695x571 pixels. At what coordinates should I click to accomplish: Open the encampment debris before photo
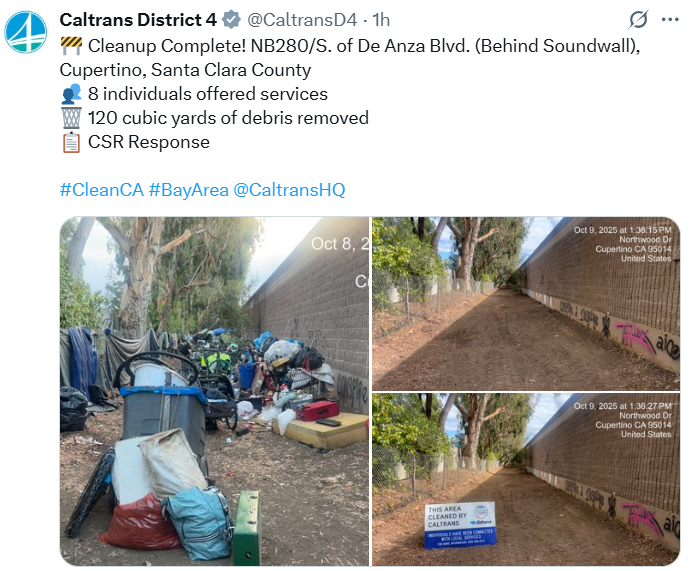(x=214, y=391)
